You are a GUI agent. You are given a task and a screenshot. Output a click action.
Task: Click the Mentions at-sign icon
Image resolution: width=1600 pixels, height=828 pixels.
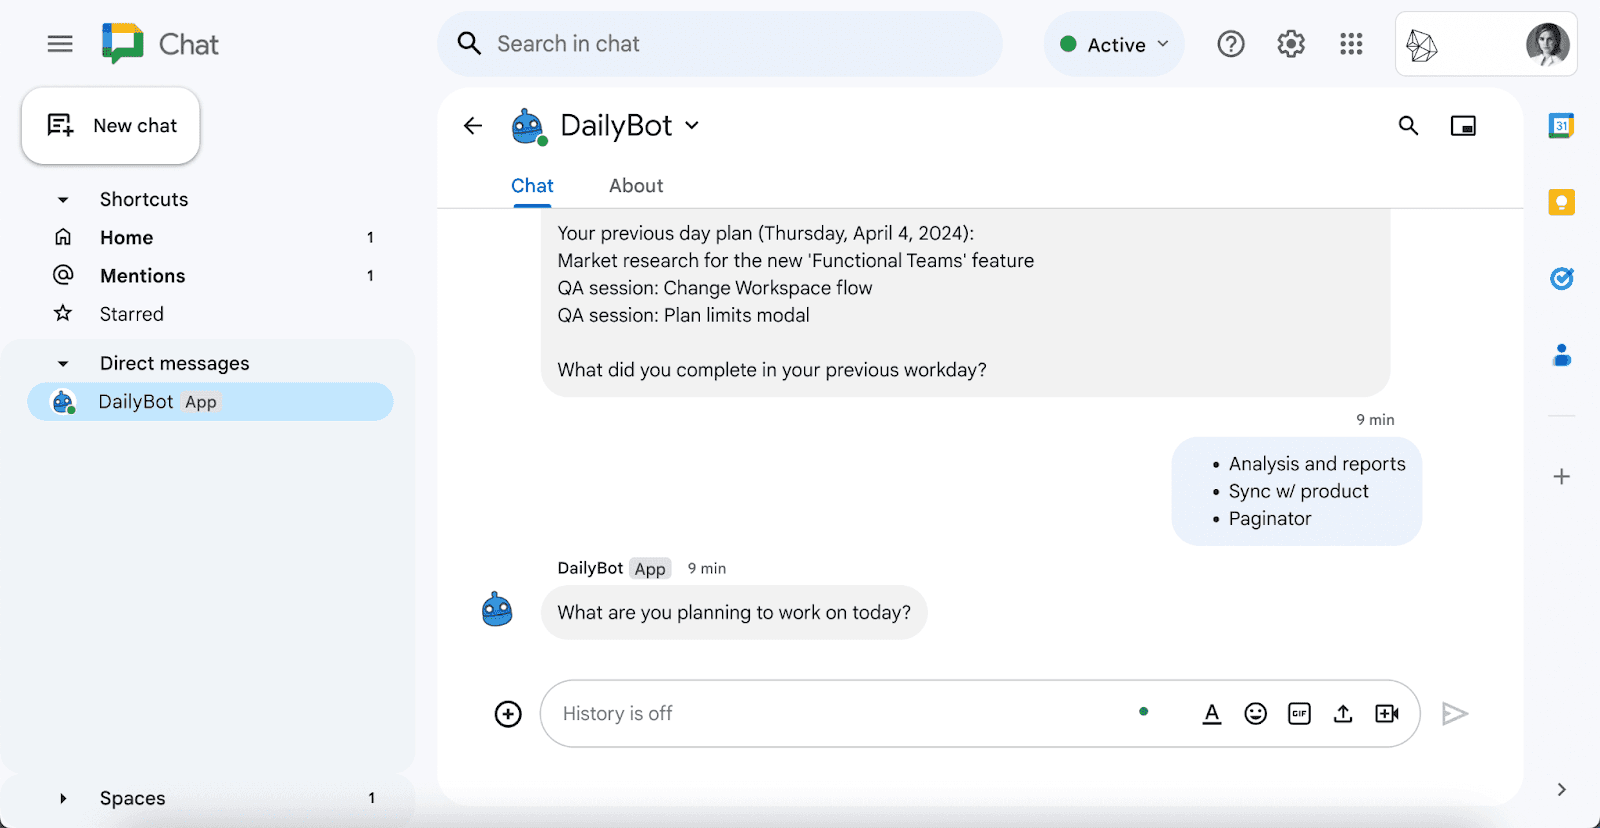click(63, 275)
